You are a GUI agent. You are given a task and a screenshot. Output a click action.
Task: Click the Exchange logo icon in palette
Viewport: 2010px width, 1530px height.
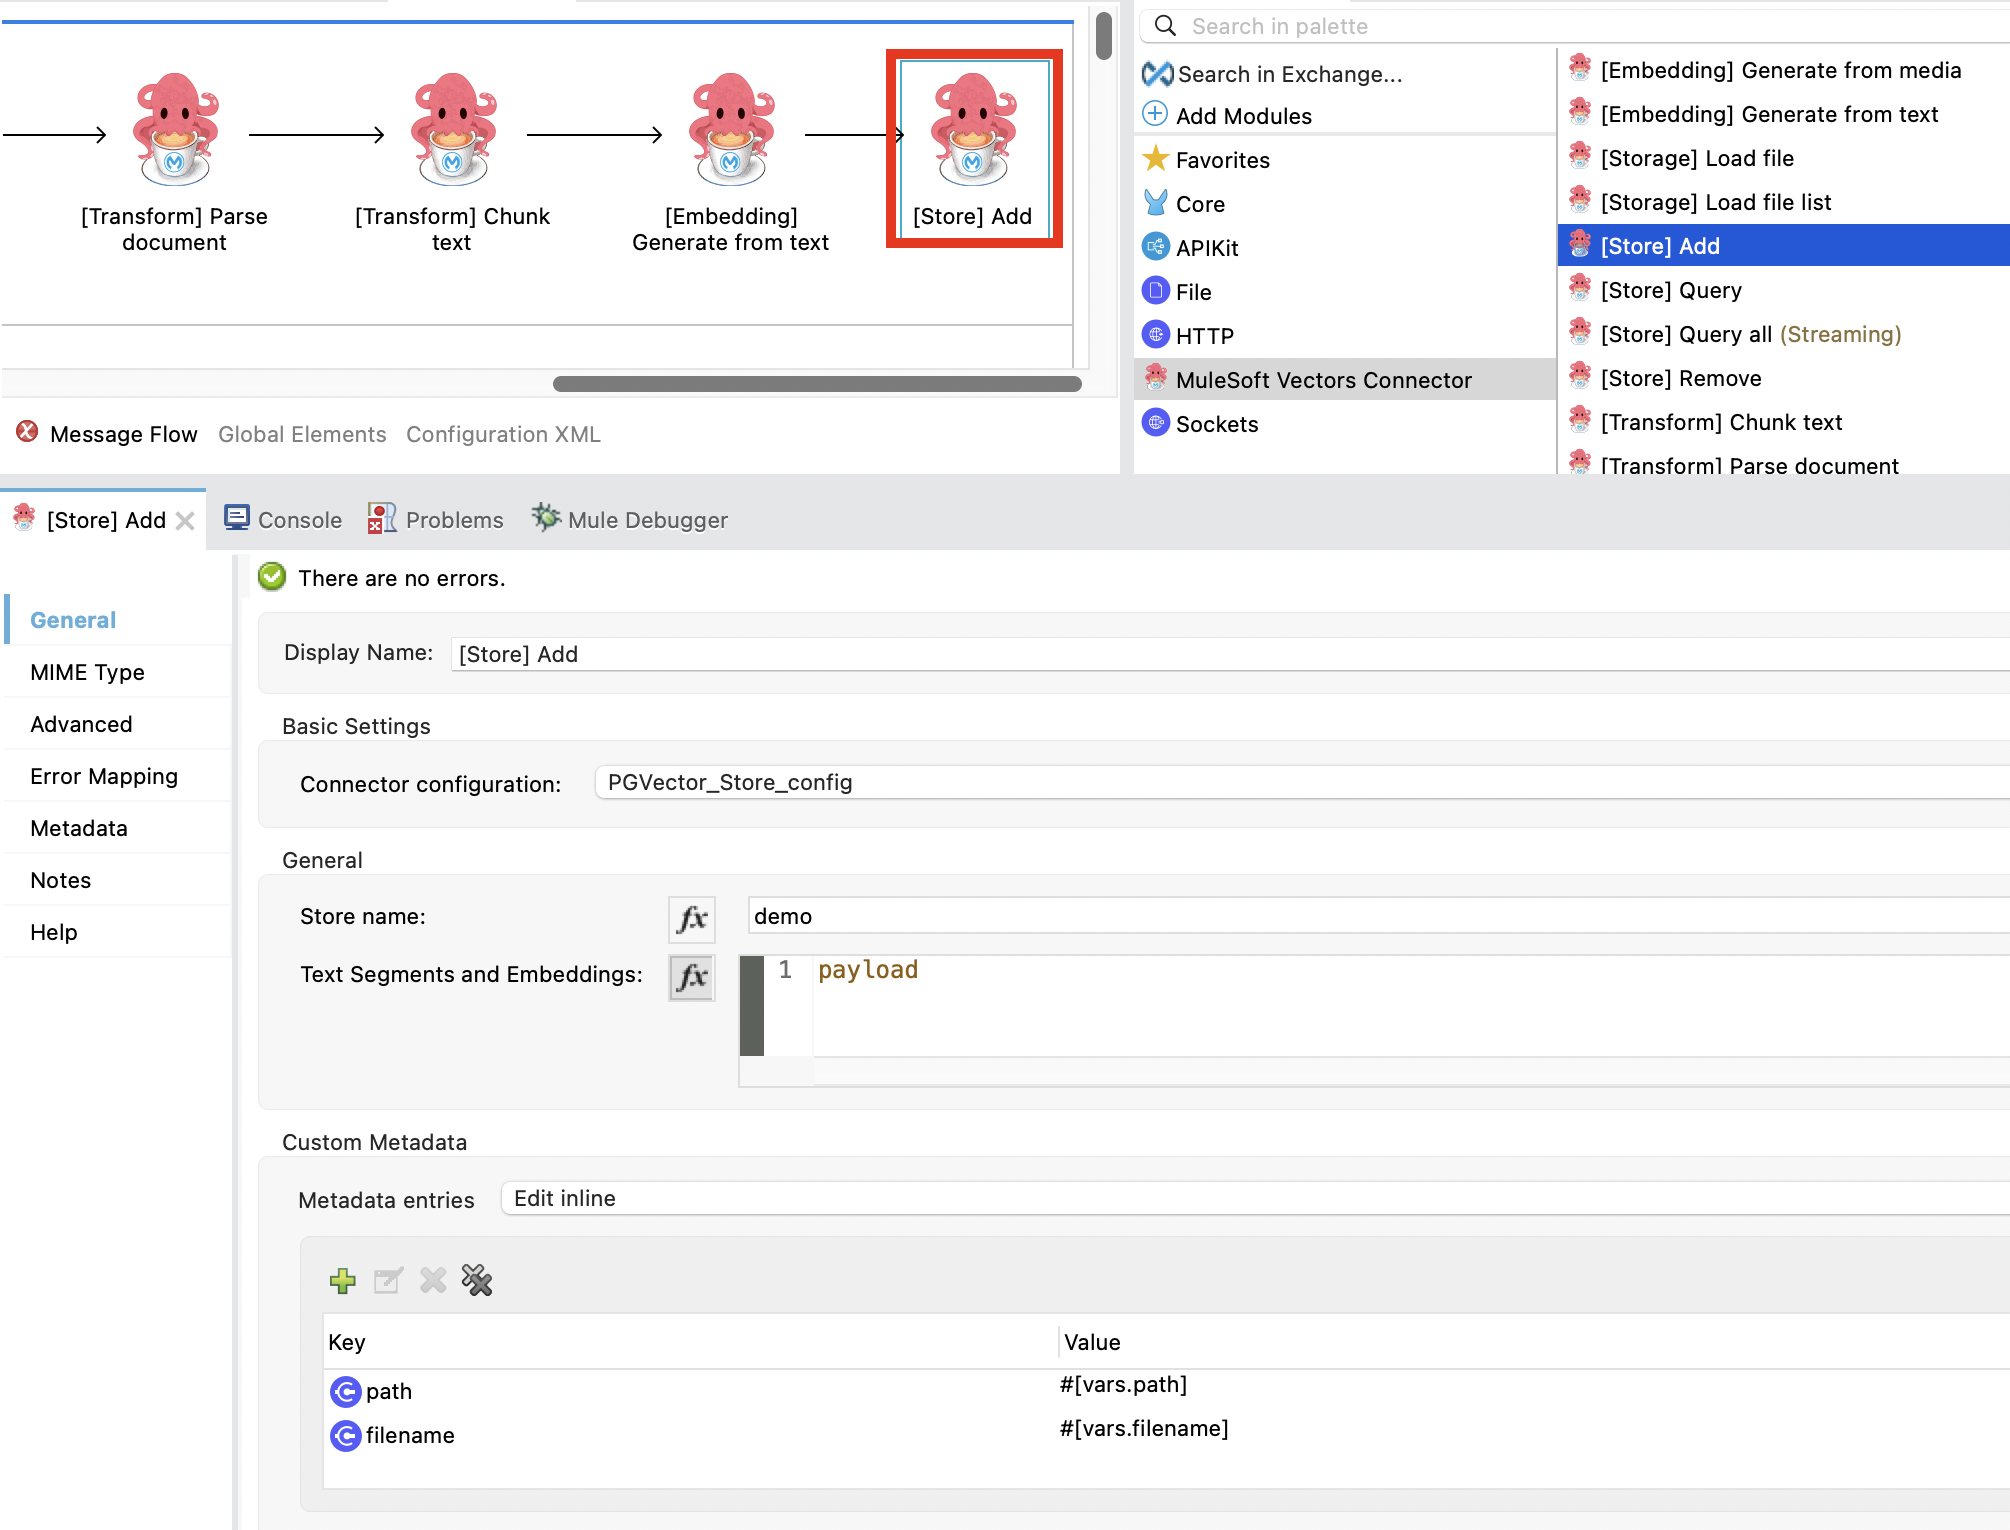click(x=1157, y=73)
